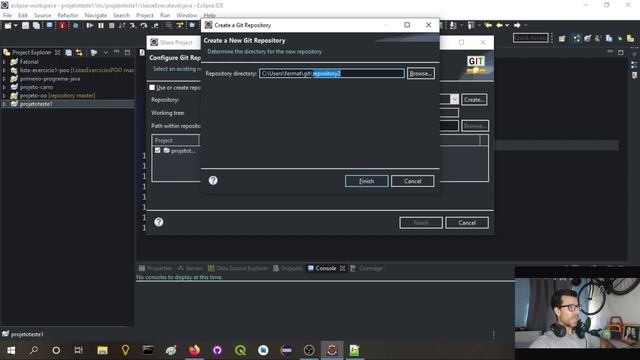Switch to the Coverage tab
The height and width of the screenshot is (360, 640).
coord(367,268)
